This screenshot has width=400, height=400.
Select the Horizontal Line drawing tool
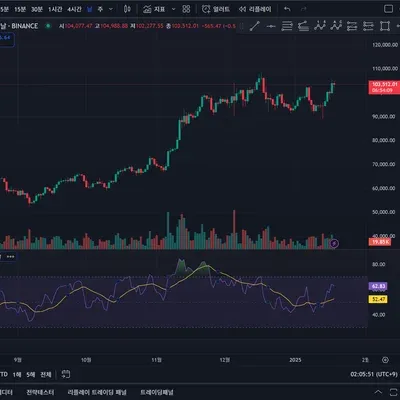pos(271,26)
